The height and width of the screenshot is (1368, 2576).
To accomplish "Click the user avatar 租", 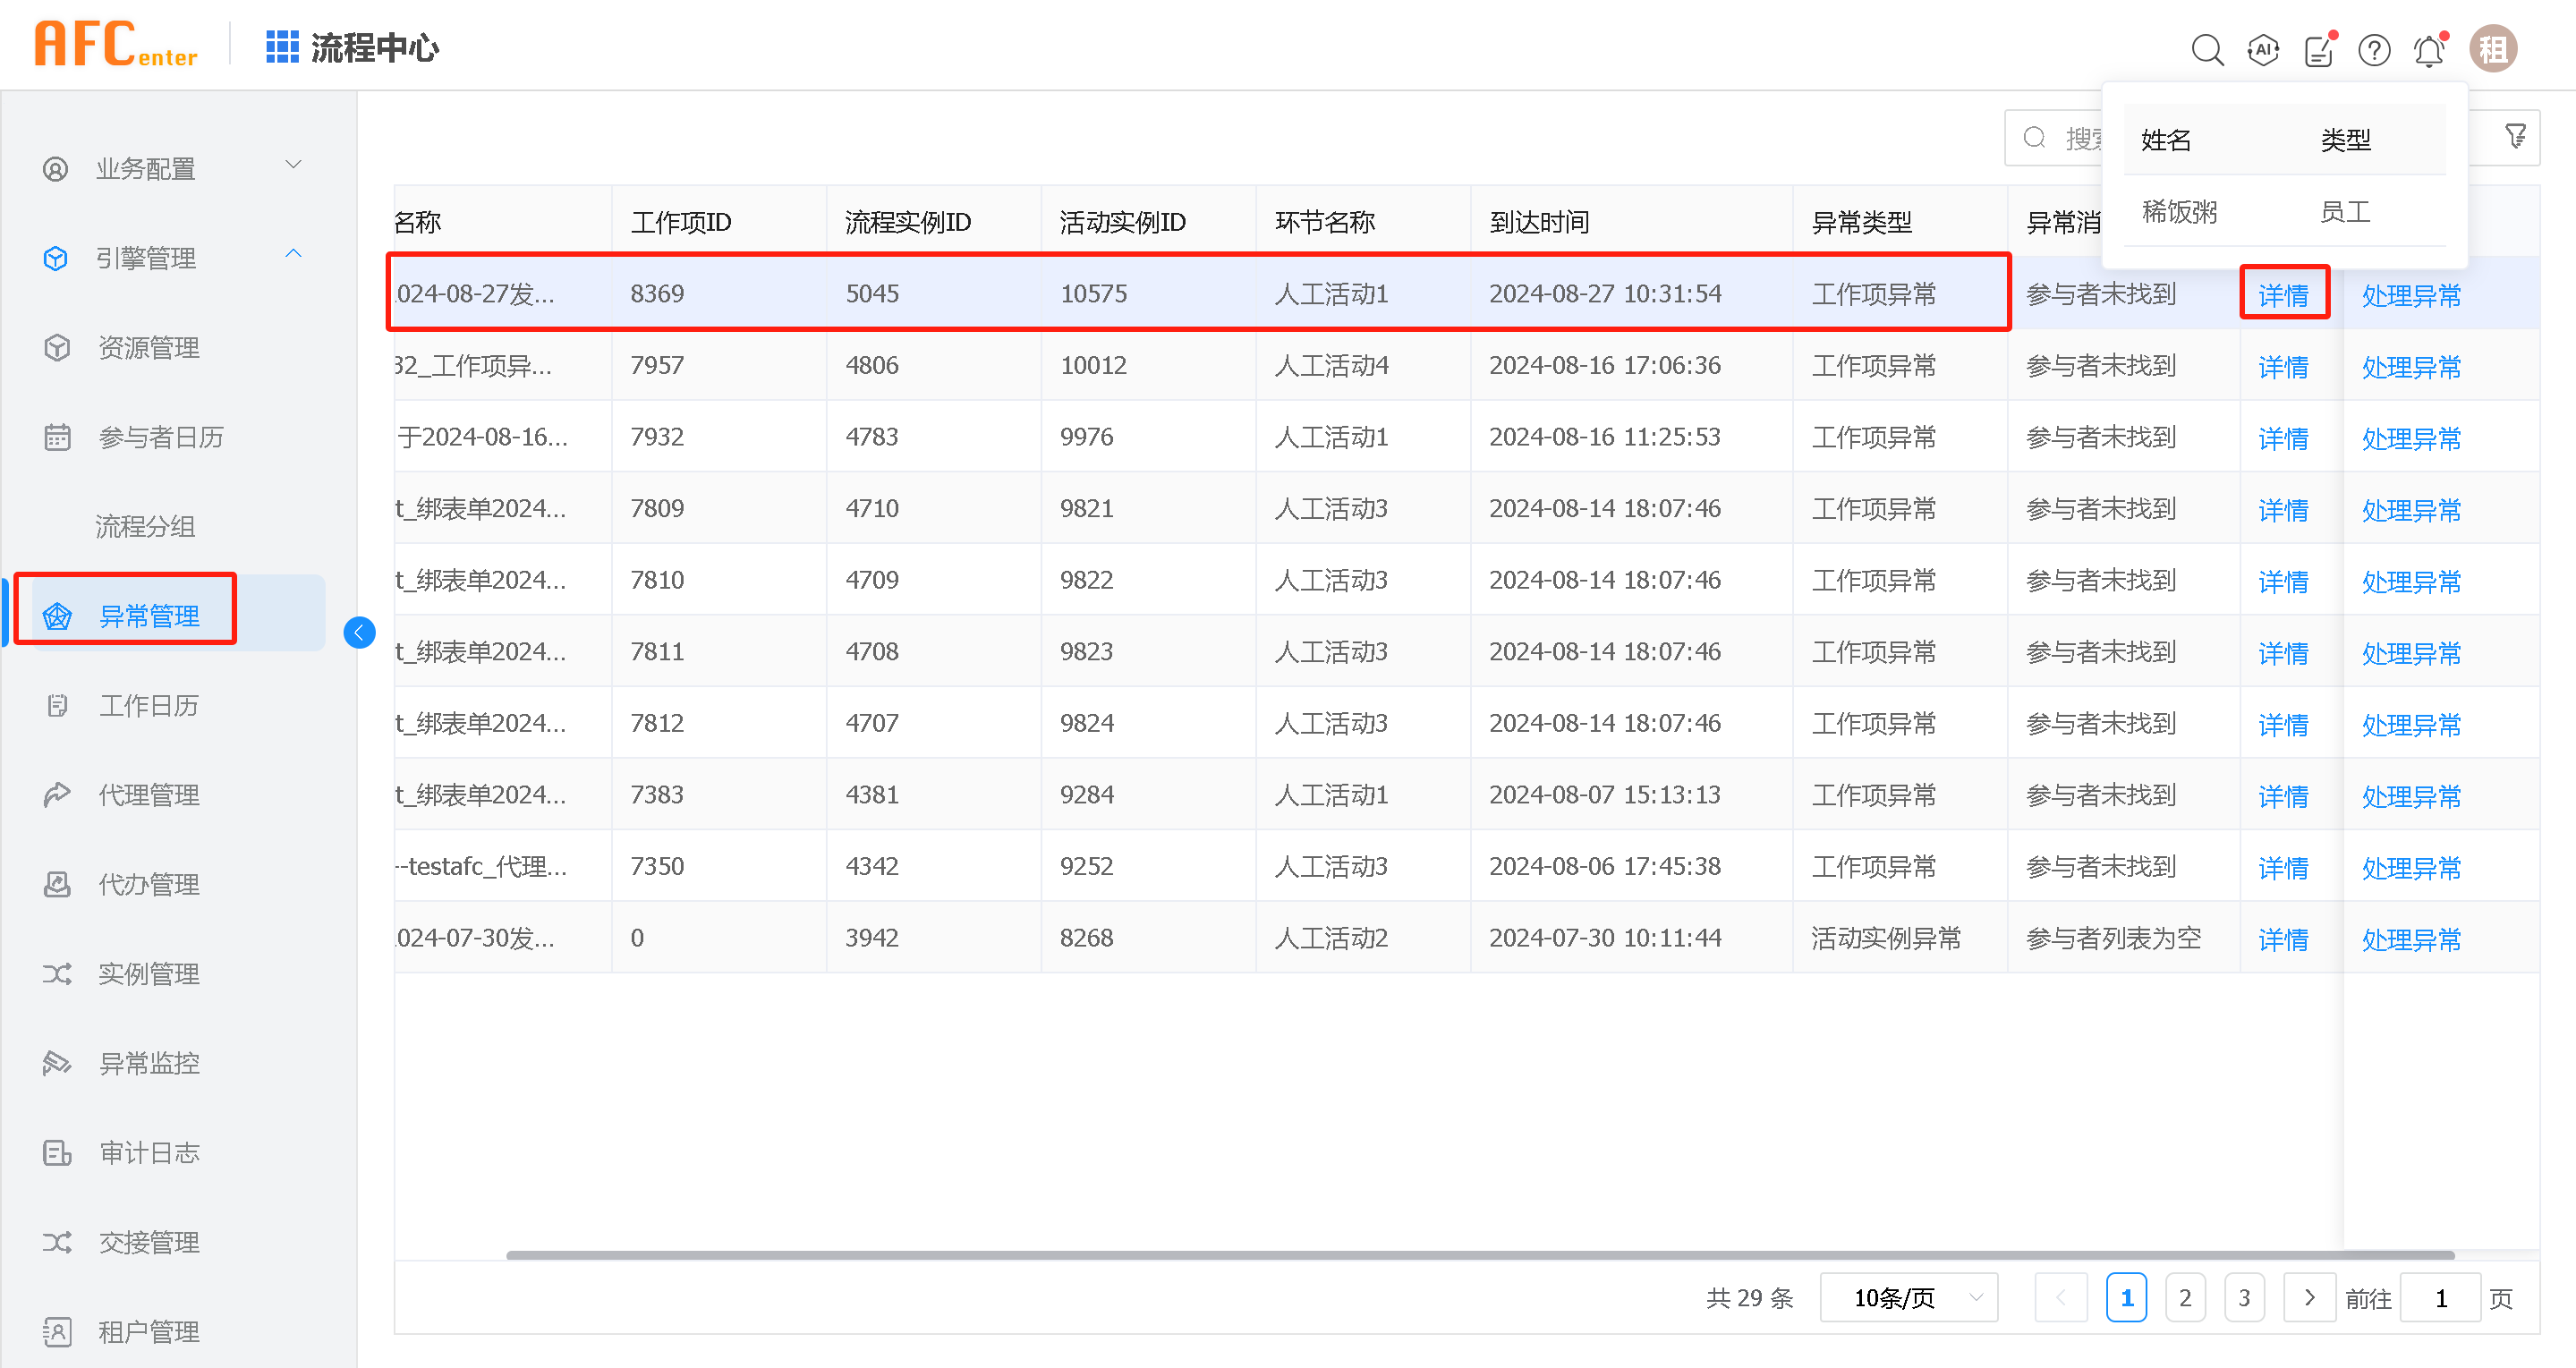I will coord(2493,49).
